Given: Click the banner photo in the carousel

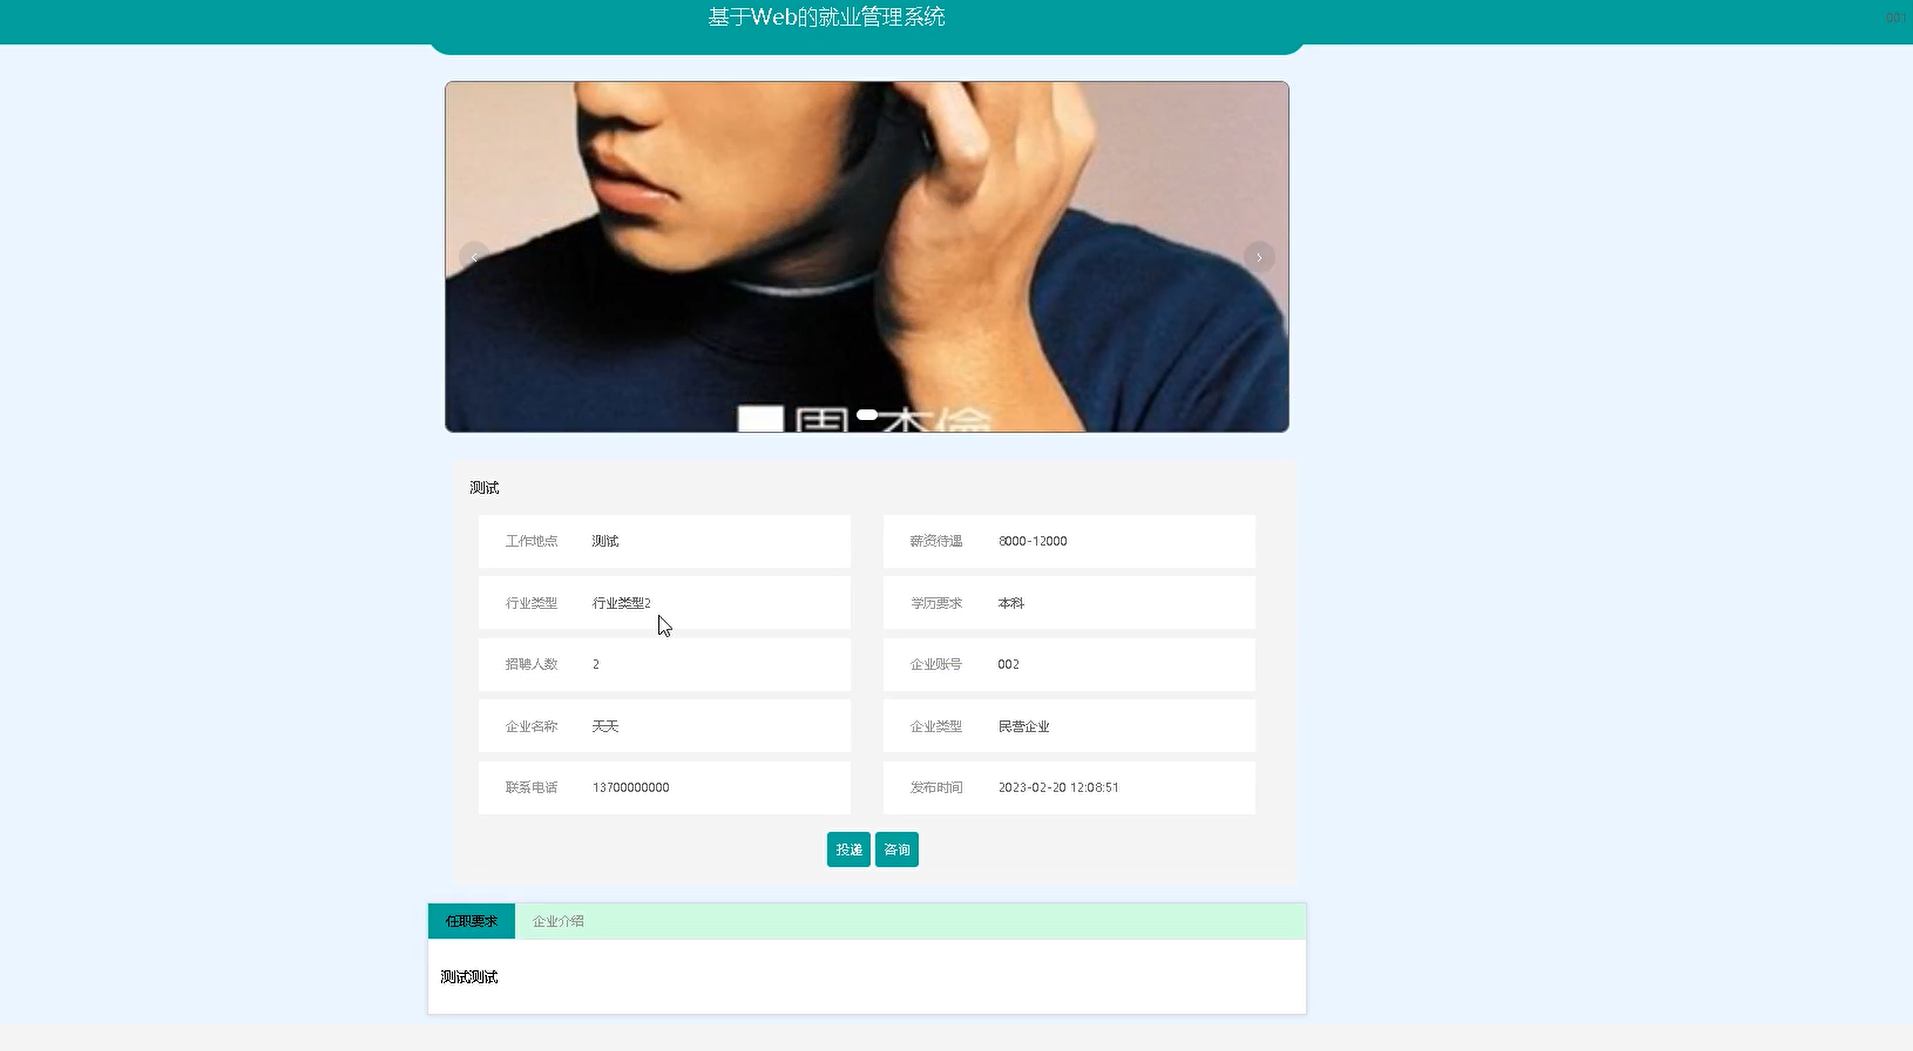Looking at the screenshot, I should tap(867, 257).
